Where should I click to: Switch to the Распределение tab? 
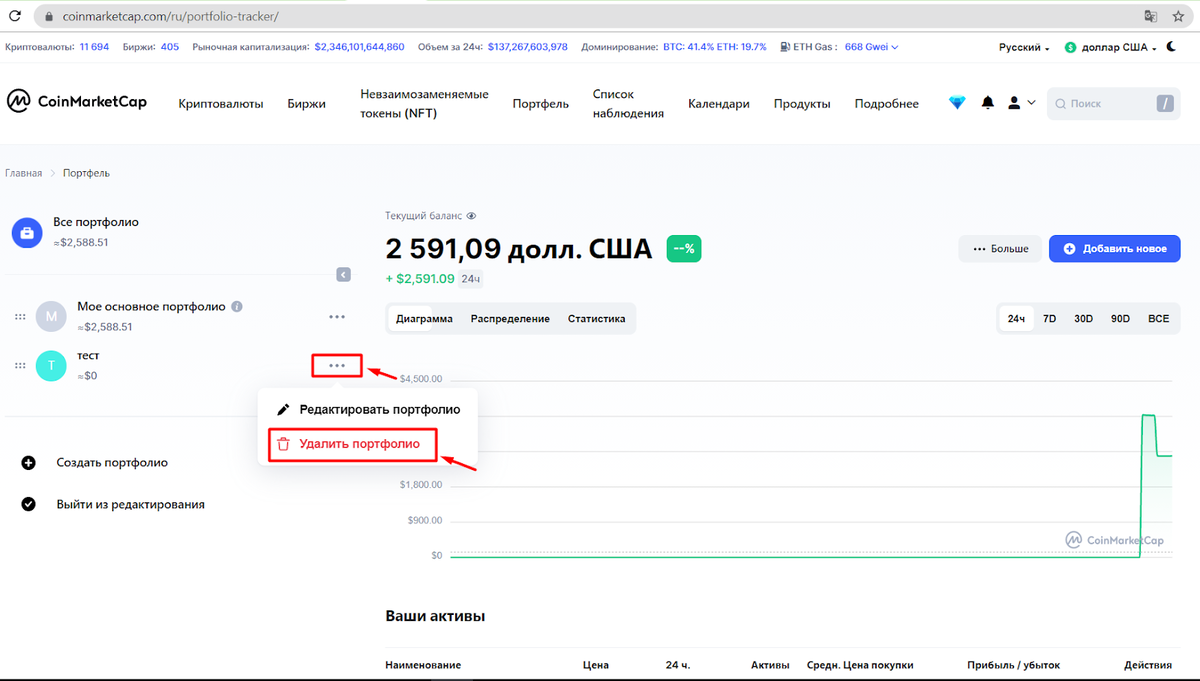[x=510, y=319]
